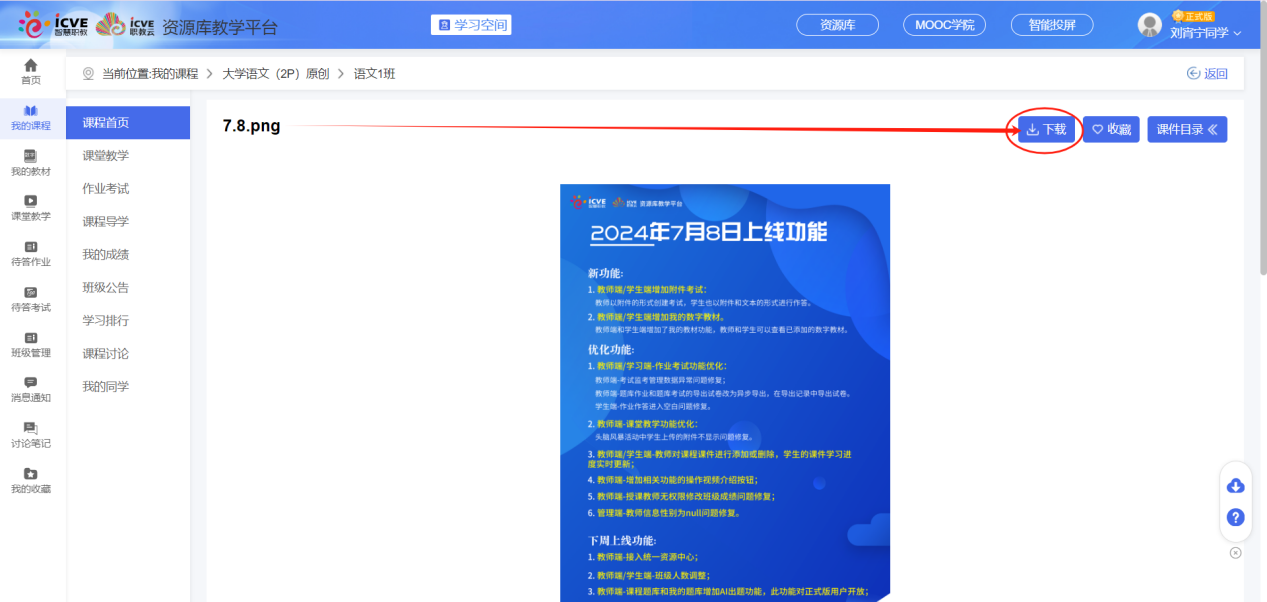Click the 班级管理 class management sidebar icon

click(30, 343)
